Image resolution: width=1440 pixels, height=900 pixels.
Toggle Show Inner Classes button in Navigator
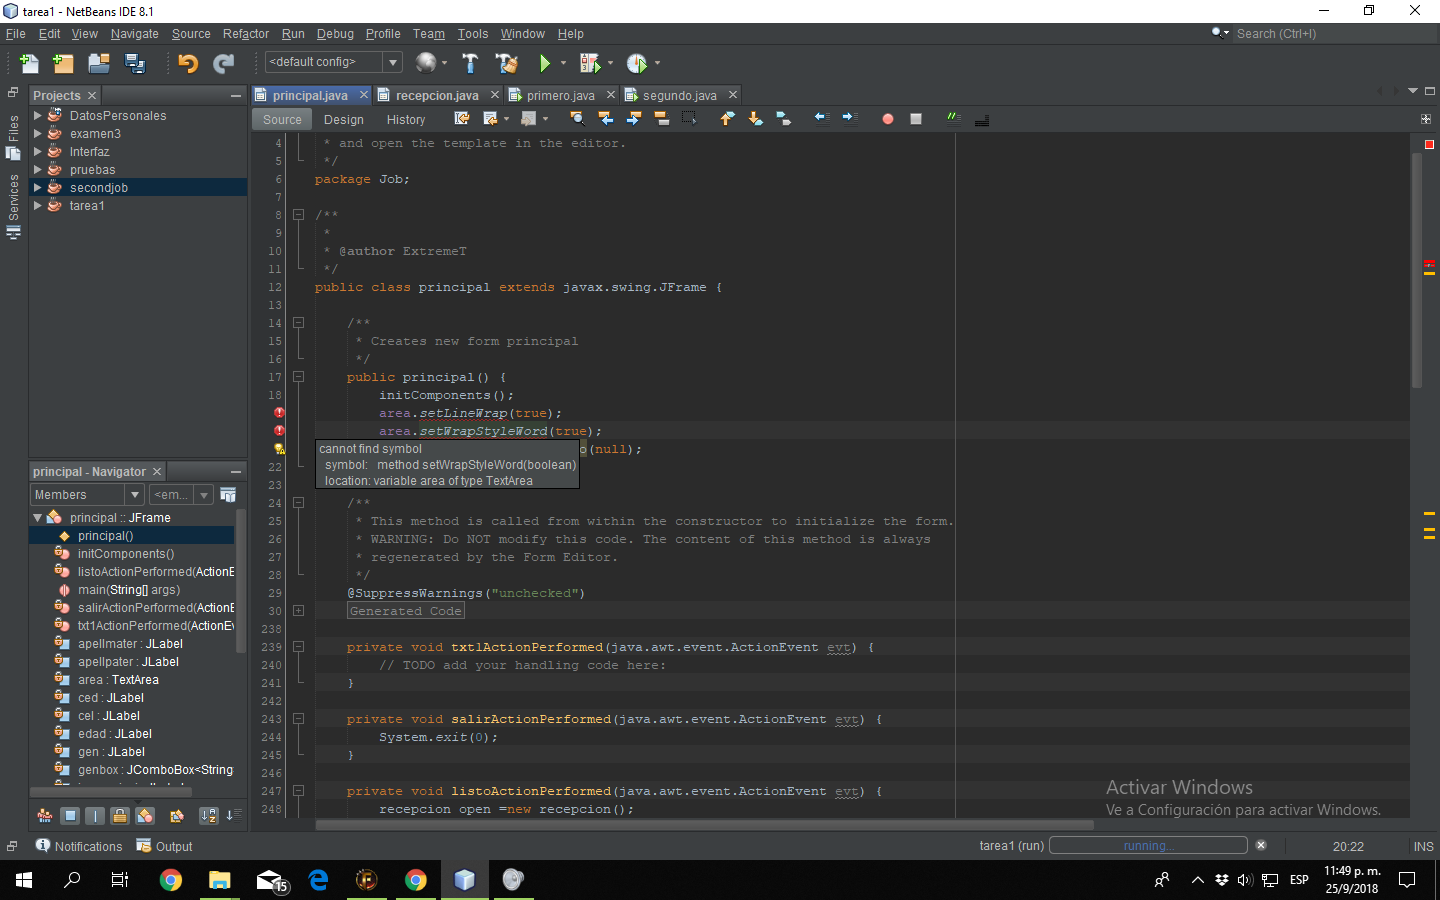[145, 816]
